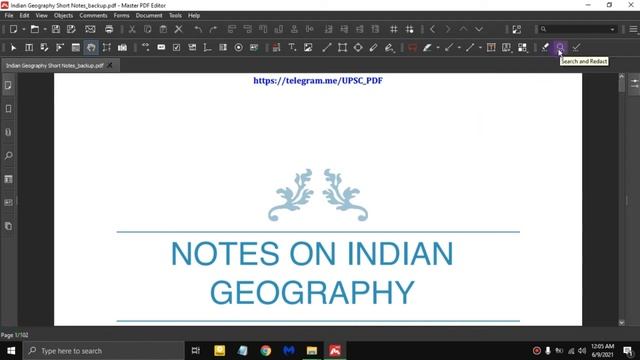
Task: Open the highlight tool dropdown arrow
Action: tap(438, 48)
